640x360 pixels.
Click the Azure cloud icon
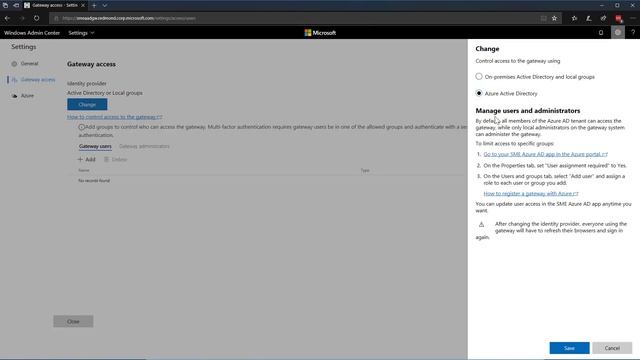(14, 96)
